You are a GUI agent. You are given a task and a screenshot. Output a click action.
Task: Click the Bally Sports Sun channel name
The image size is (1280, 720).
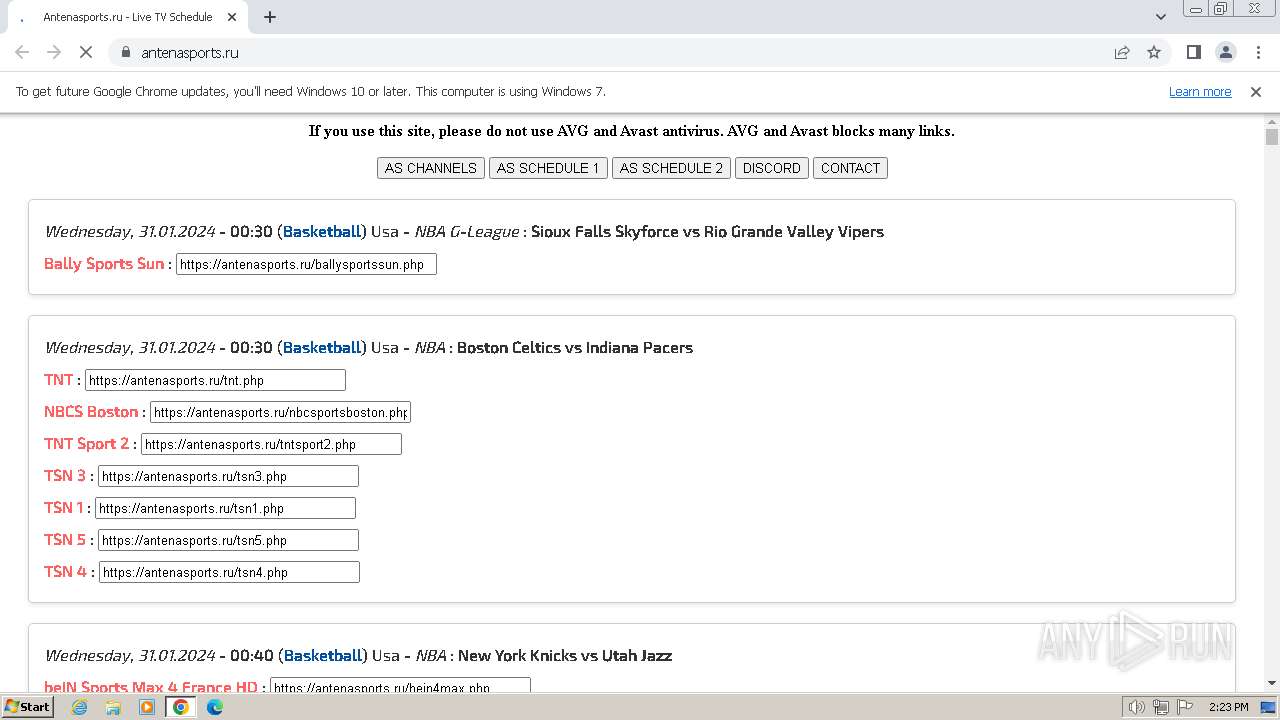104,264
